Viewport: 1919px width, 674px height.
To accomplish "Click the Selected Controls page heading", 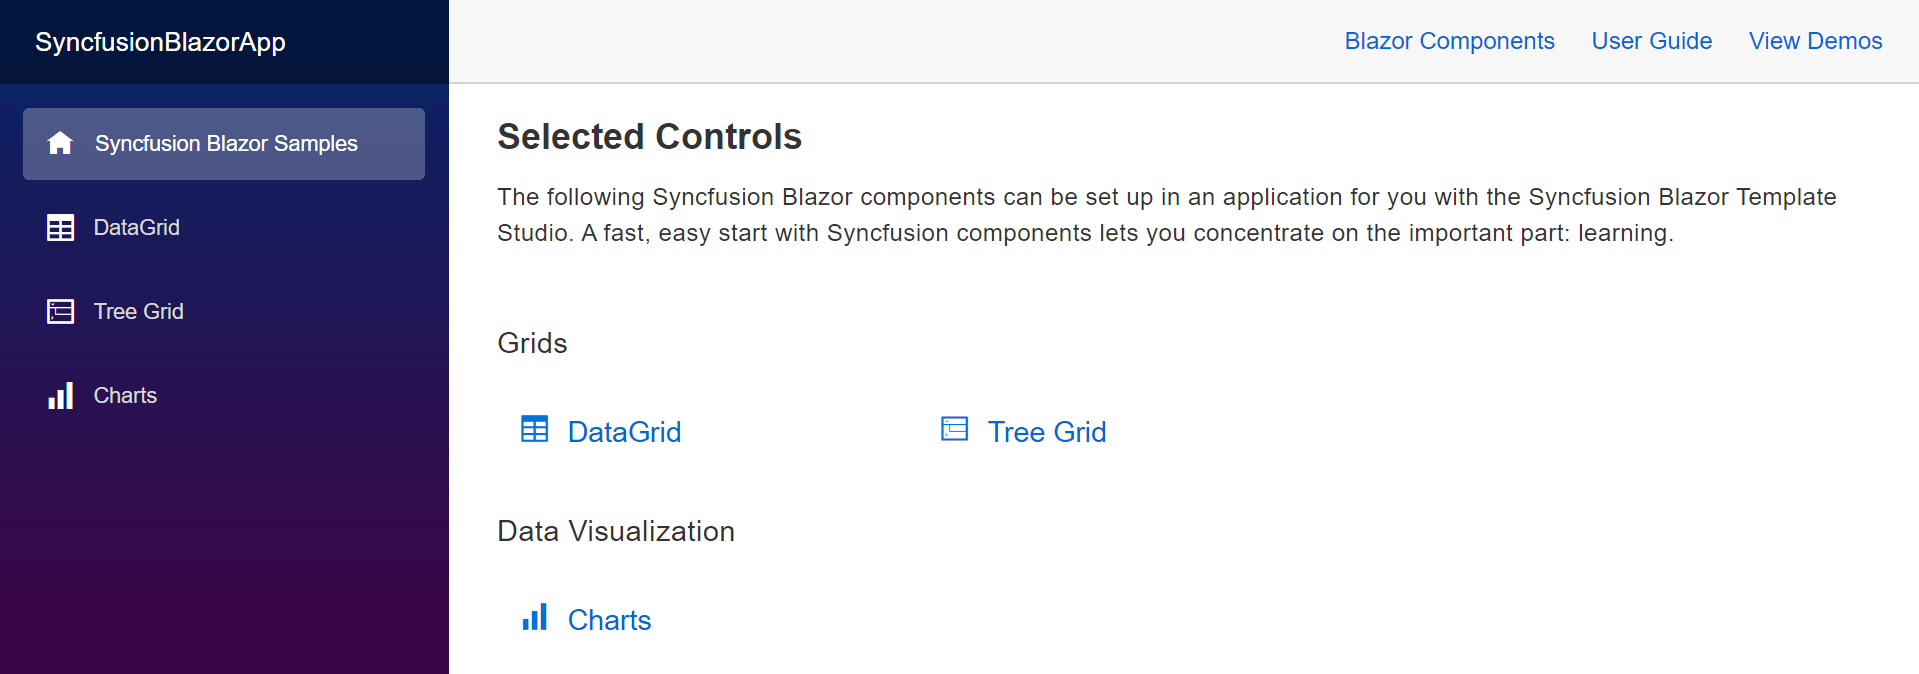I will click(649, 136).
